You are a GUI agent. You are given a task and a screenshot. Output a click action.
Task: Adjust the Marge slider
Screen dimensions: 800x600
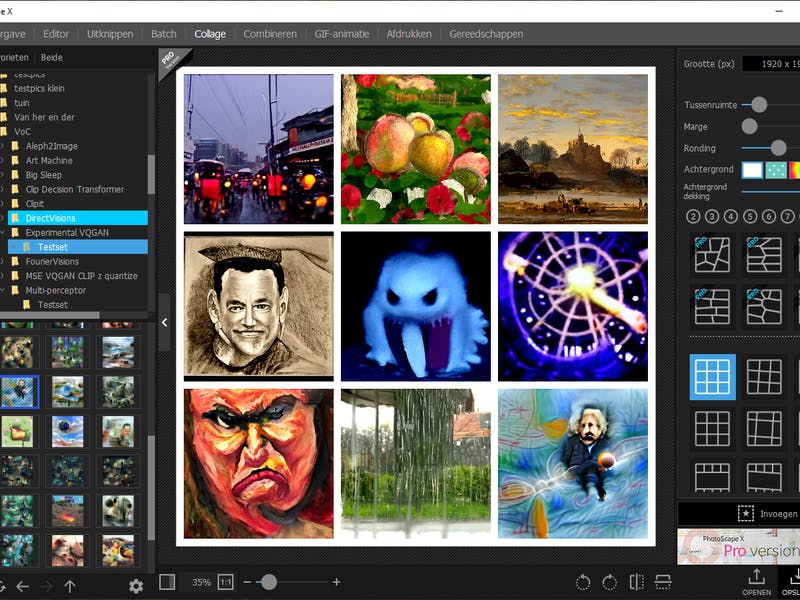pyautogui.click(x=749, y=126)
